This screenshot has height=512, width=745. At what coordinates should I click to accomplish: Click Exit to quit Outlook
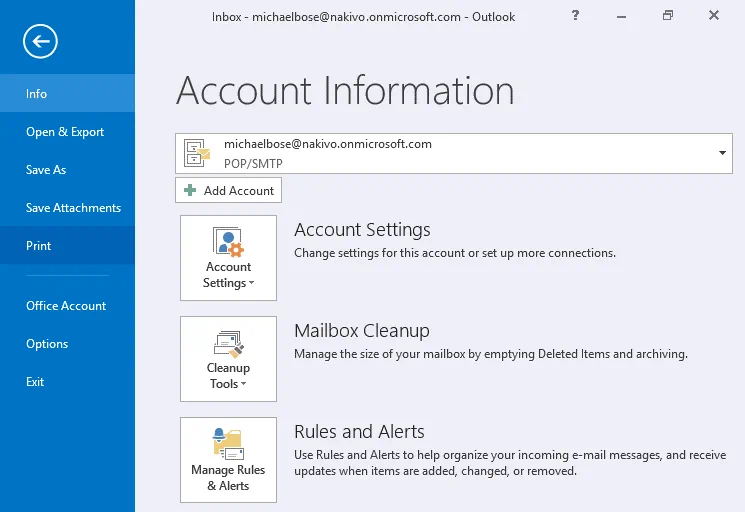(x=35, y=382)
